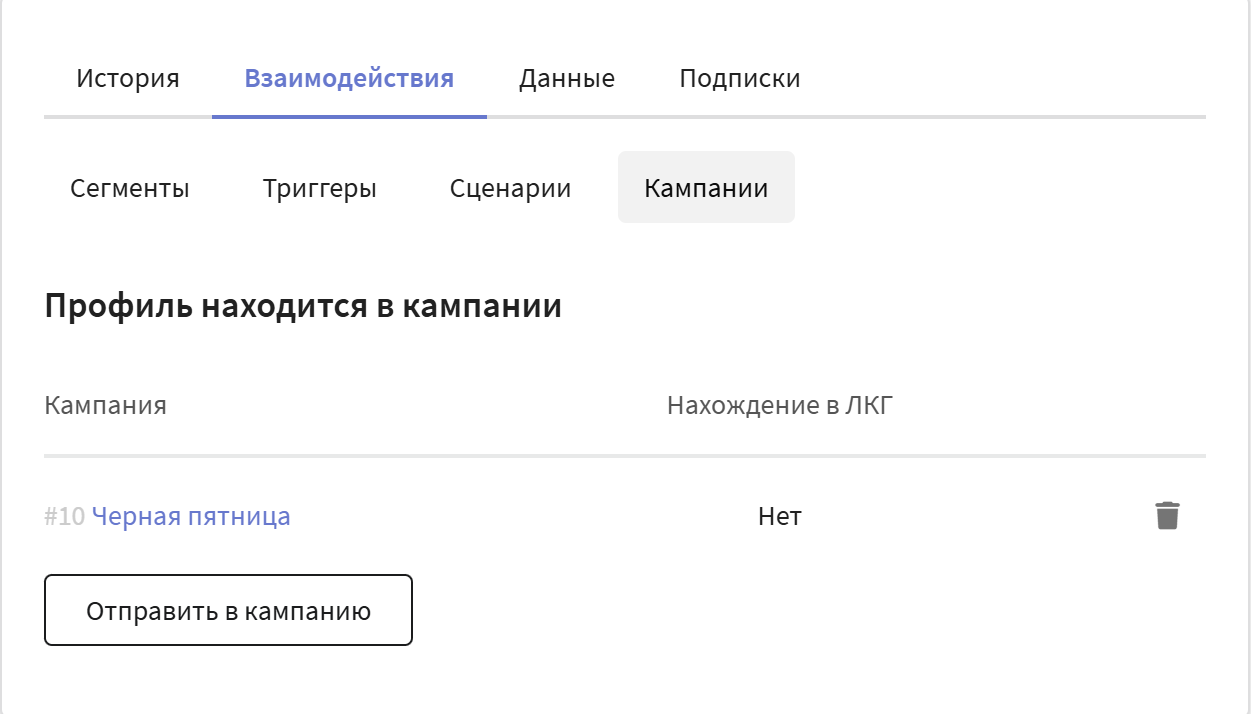This screenshot has width=1251, height=714.
Task: Switch to the Данные tab
Action: point(566,79)
